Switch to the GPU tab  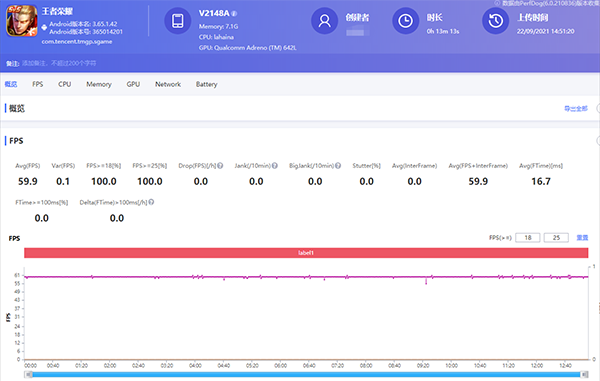point(133,84)
